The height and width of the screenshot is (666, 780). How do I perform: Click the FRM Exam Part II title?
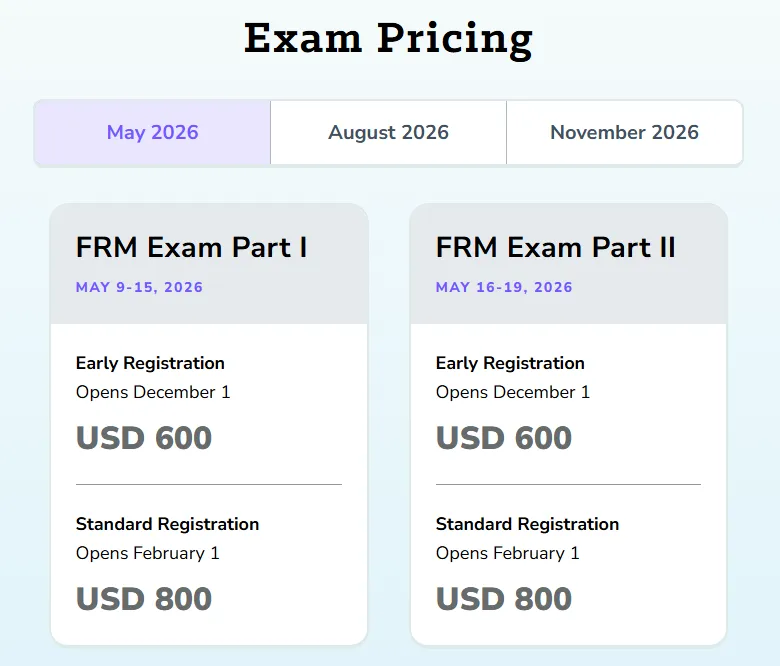556,247
